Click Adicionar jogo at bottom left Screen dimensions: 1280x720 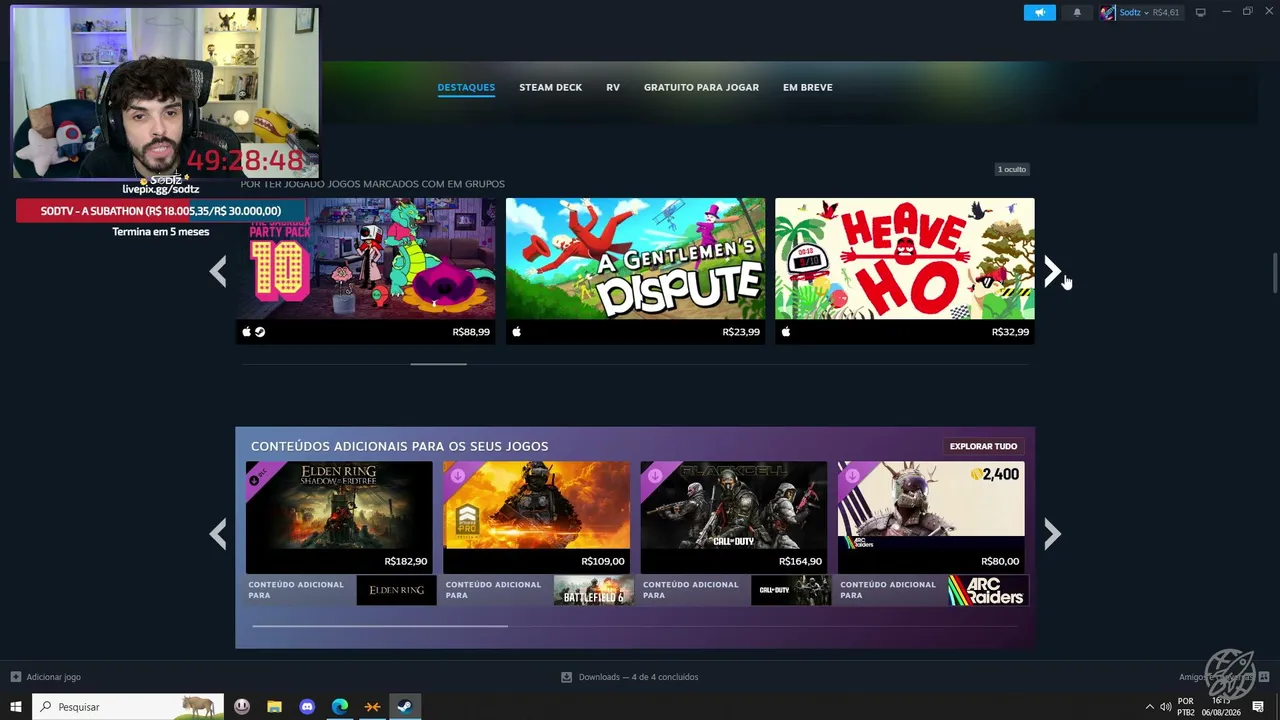46,677
